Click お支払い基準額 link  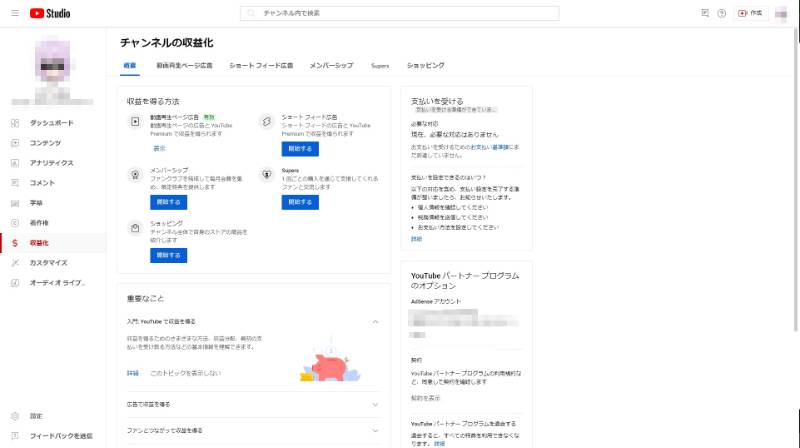point(489,147)
